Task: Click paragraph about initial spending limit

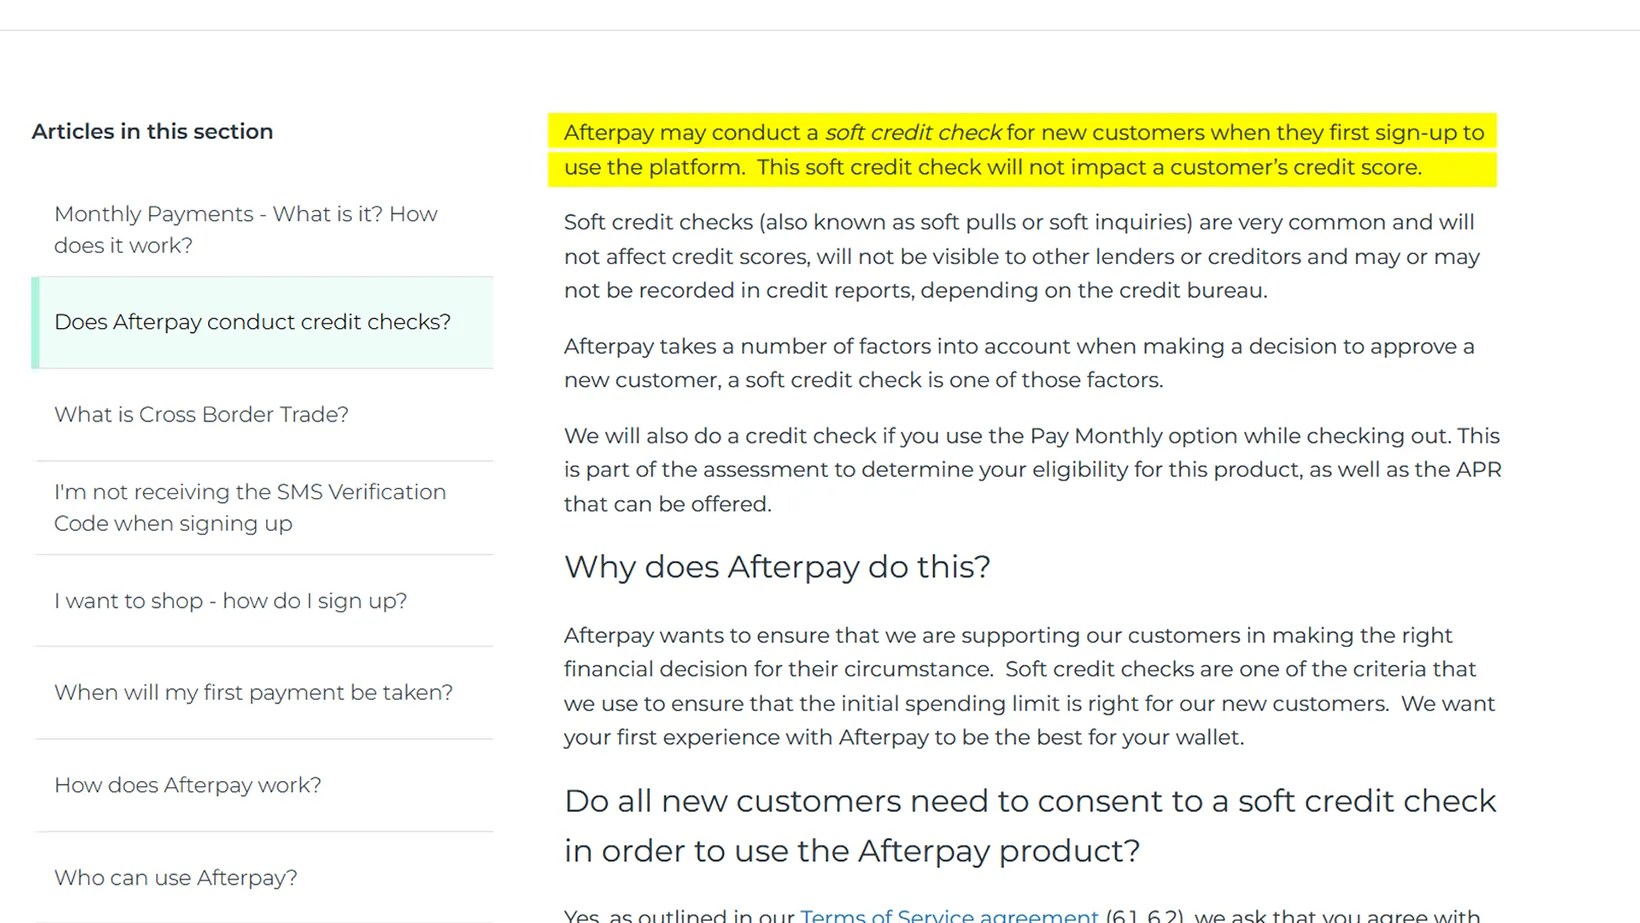Action: point(1029,686)
